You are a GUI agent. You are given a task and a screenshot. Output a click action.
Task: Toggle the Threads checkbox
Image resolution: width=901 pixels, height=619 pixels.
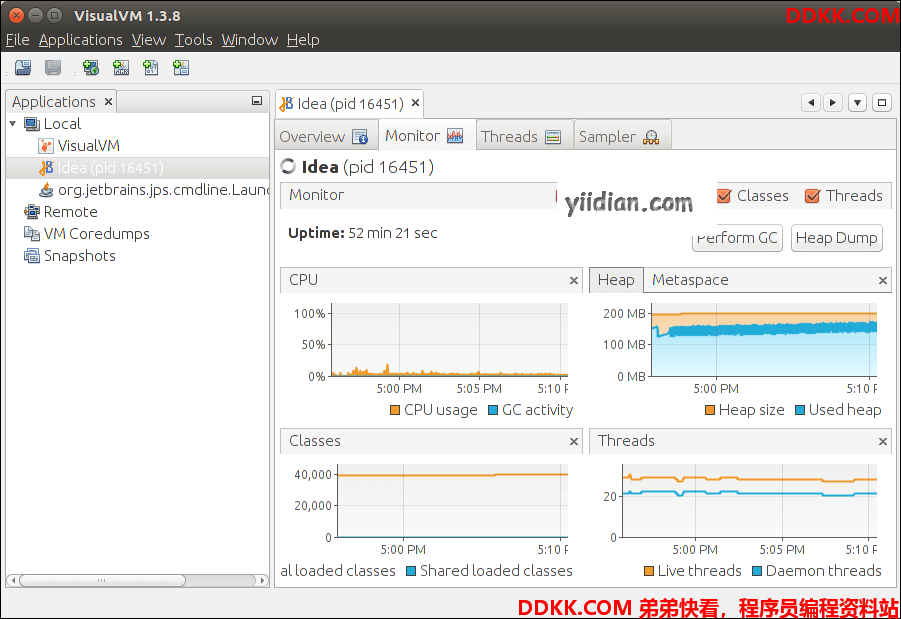[x=812, y=196]
